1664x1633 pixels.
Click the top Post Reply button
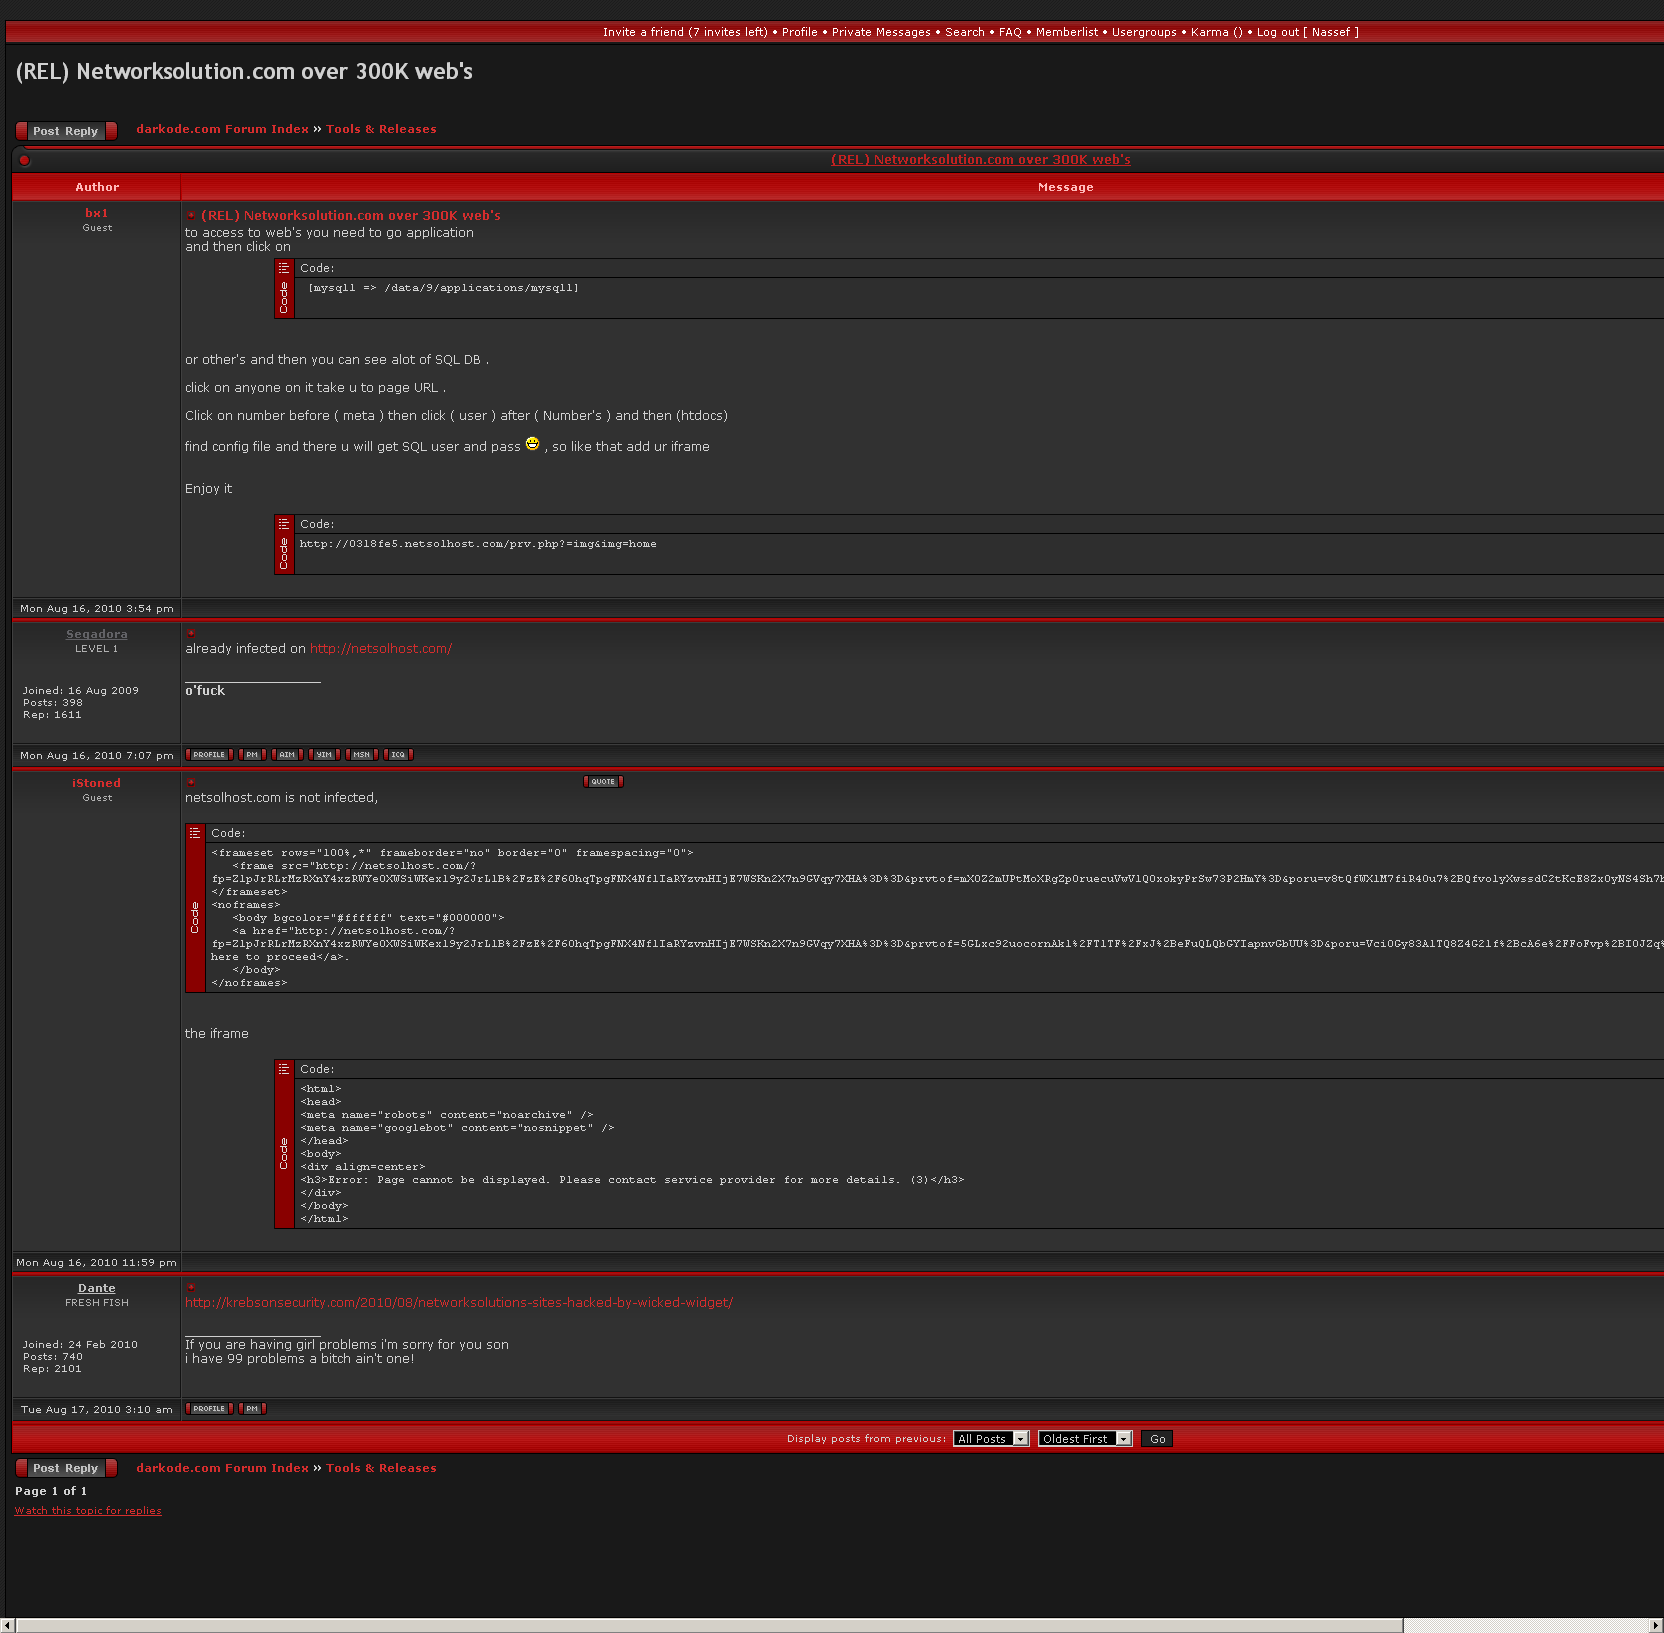click(x=66, y=131)
